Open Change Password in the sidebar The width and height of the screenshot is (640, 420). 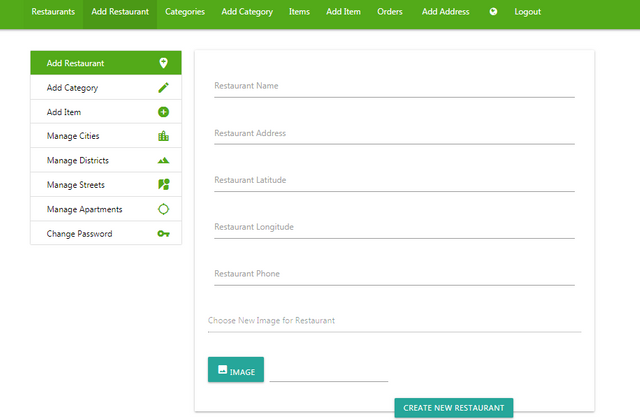(x=106, y=233)
